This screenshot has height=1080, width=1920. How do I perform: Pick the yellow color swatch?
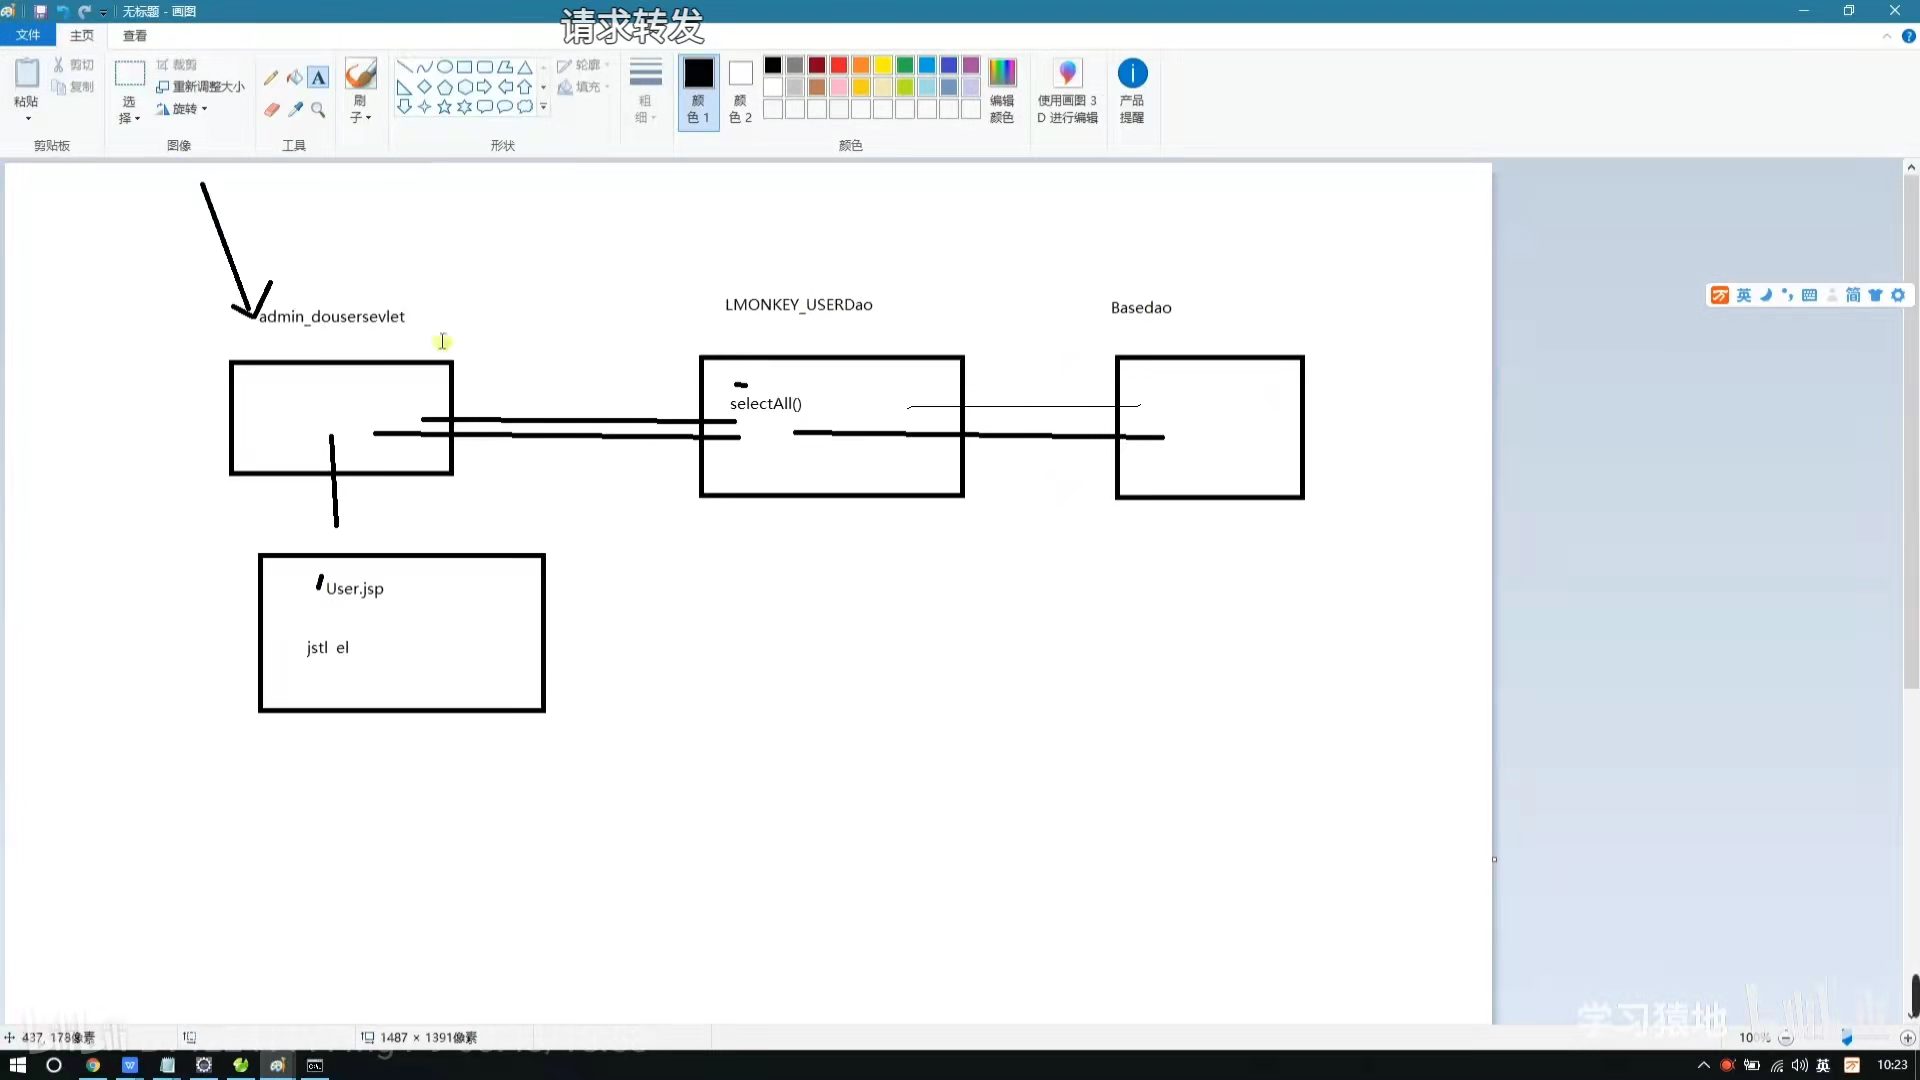pyautogui.click(x=883, y=65)
